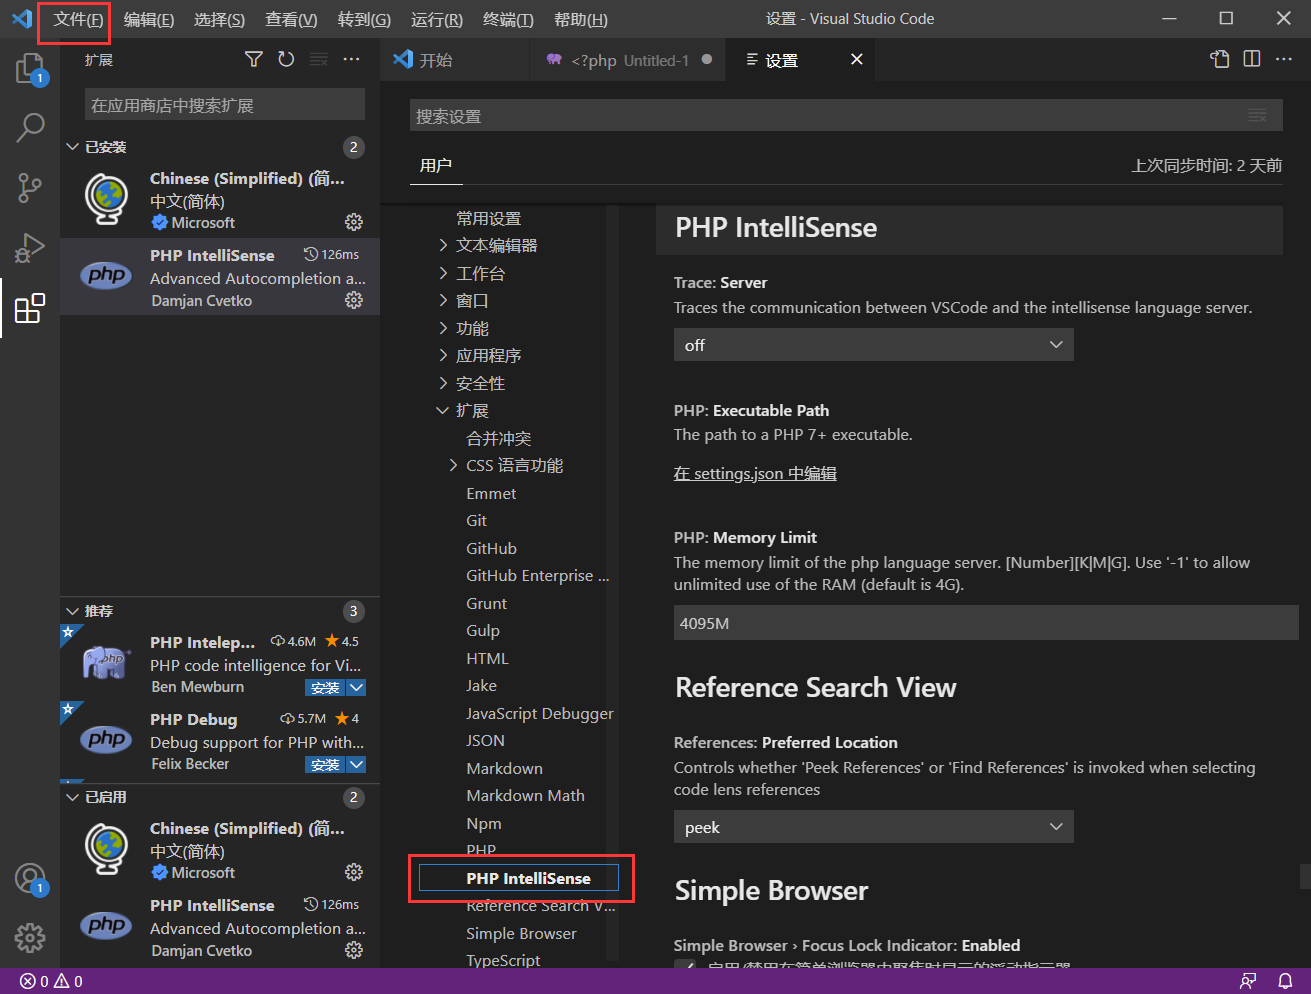
Task: Split the editor to the right
Action: click(x=1252, y=60)
